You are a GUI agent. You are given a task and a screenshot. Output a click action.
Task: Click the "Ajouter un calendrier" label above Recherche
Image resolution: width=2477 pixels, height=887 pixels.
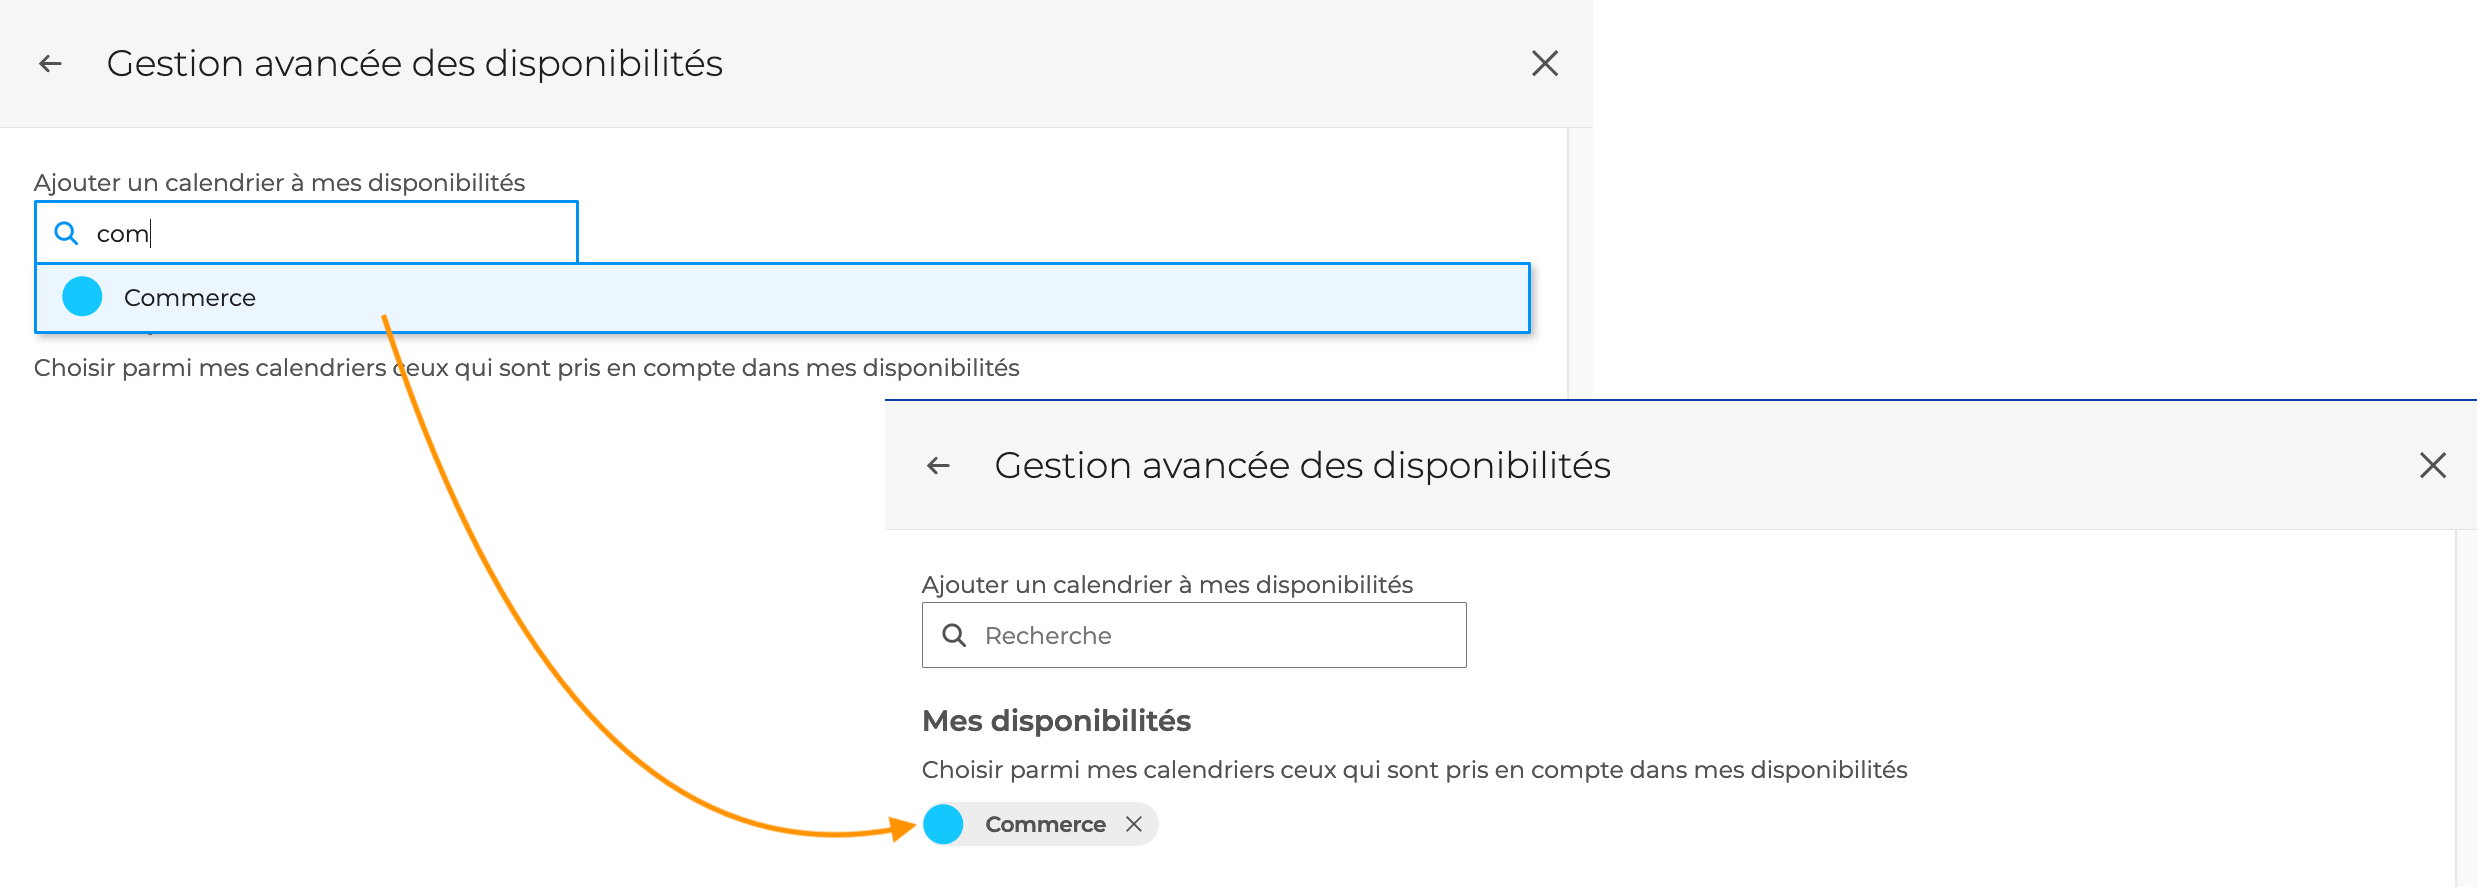pos(1167,585)
